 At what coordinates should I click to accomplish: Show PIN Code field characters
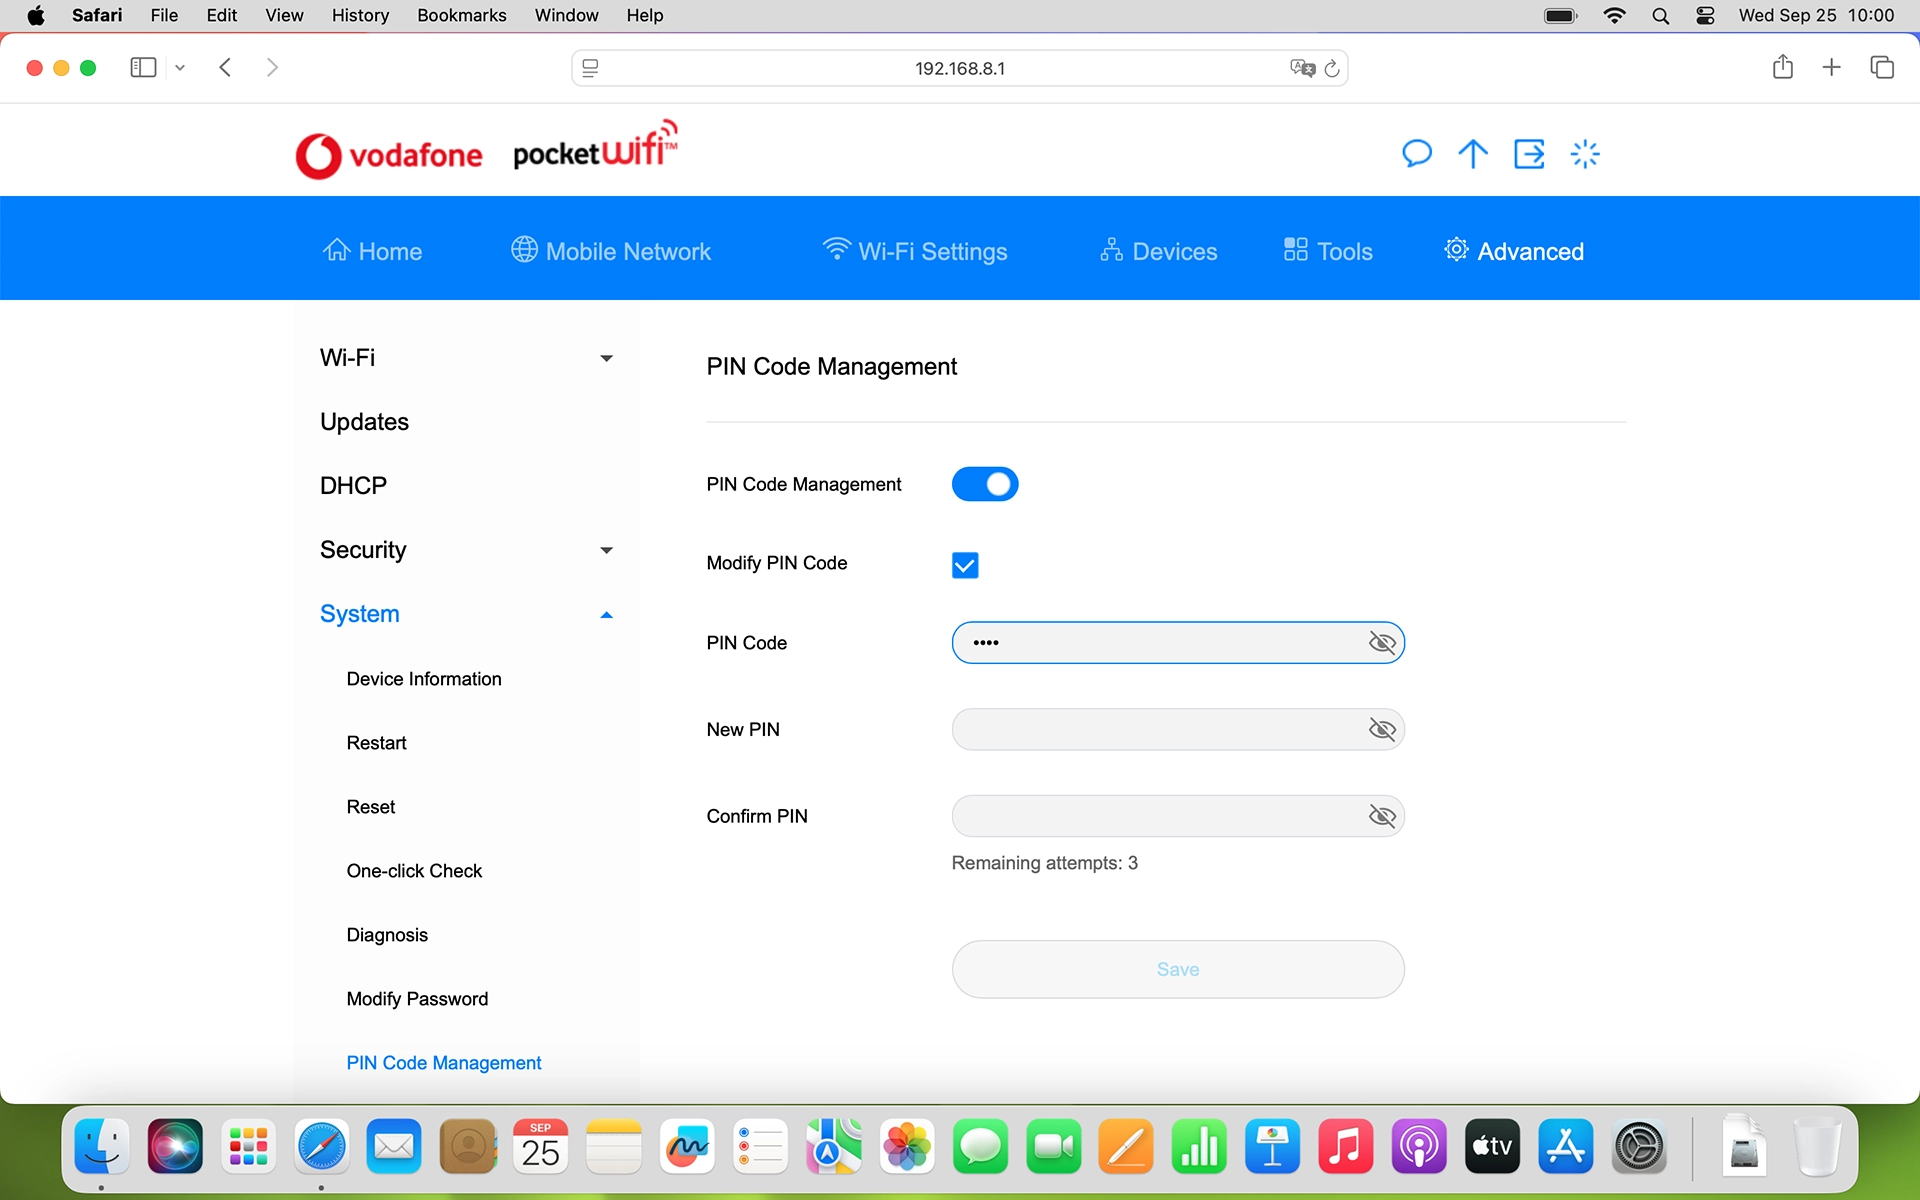(1381, 643)
